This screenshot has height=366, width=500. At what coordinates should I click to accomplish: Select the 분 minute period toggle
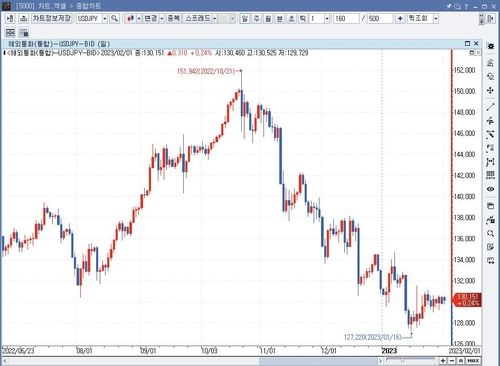280,19
